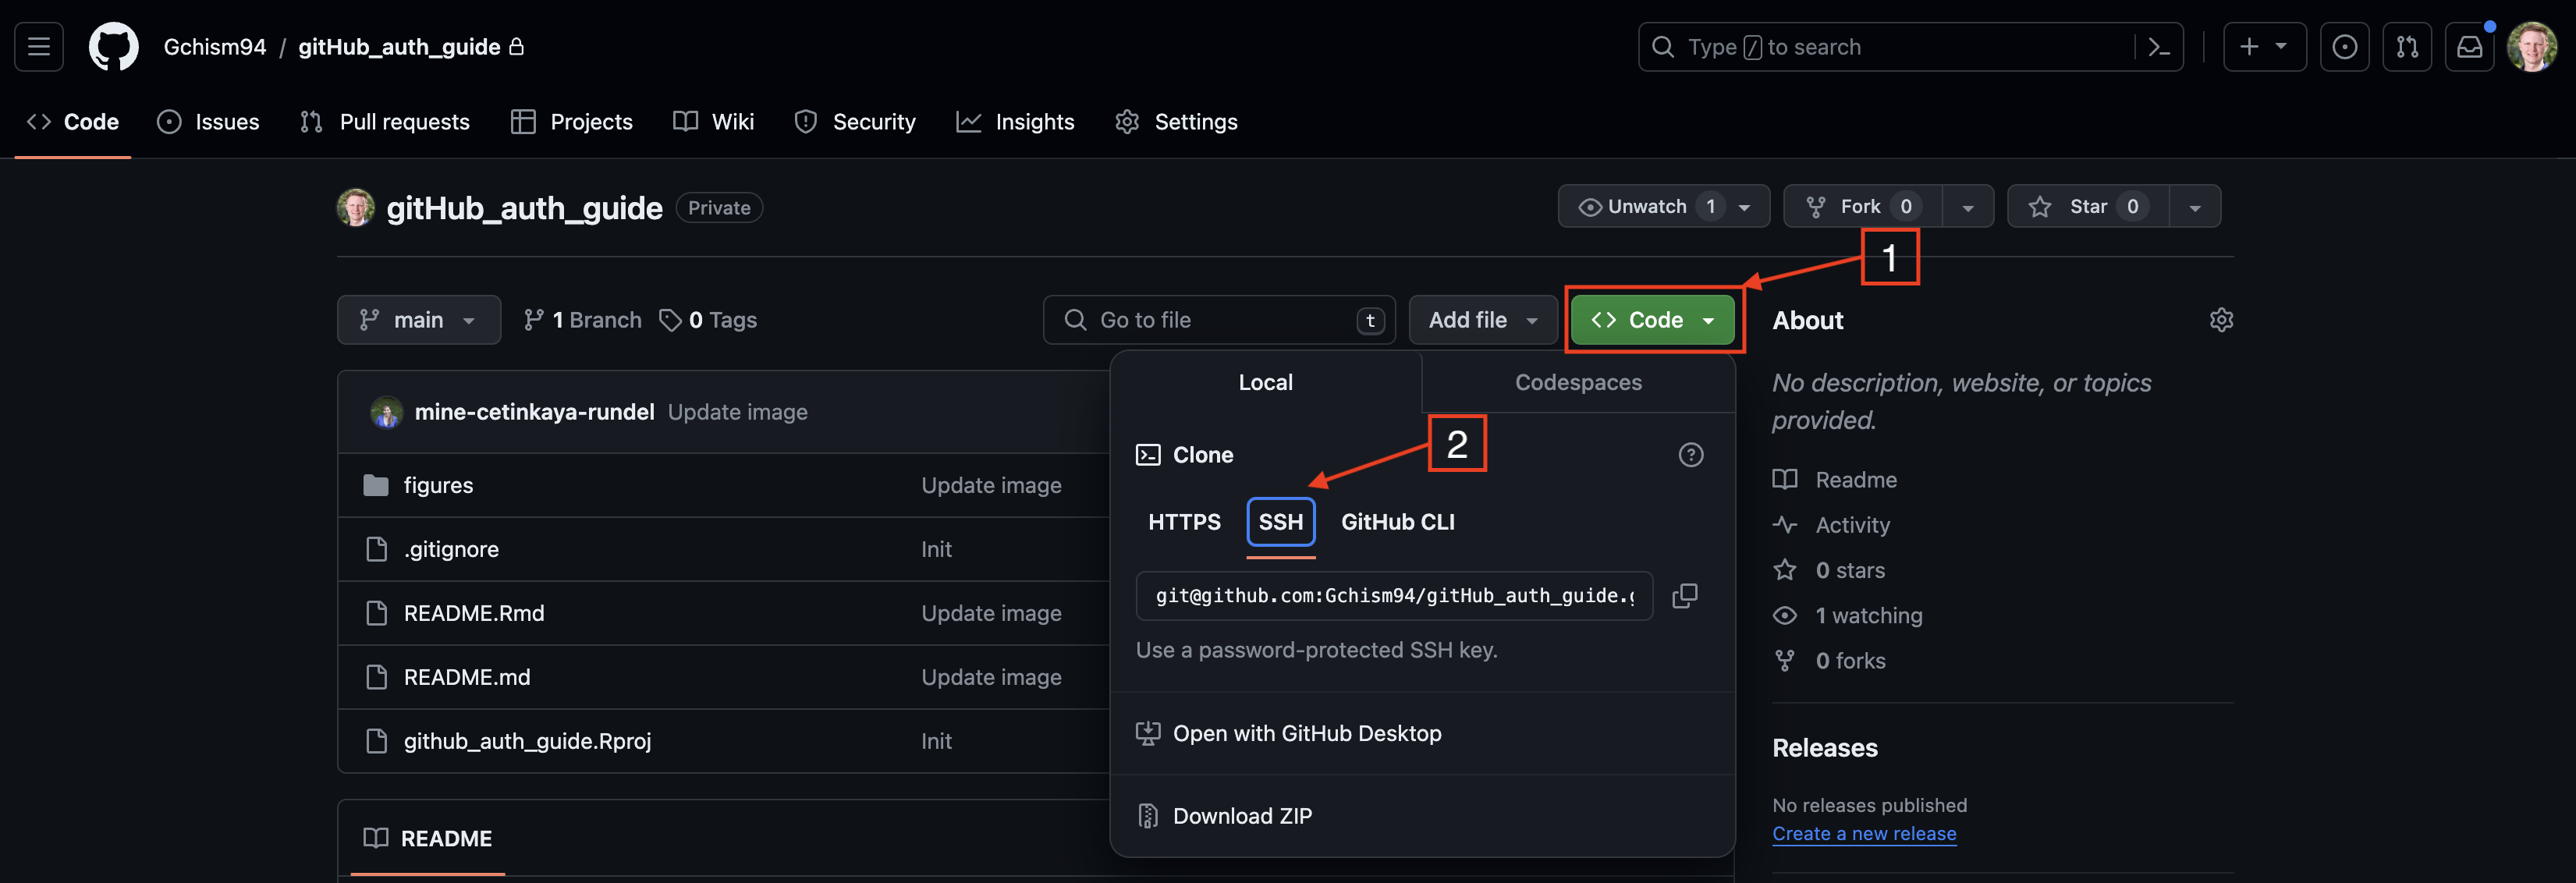Click the GitHub octocat logo
Viewport: 2576px width, 883px height.
(113, 47)
